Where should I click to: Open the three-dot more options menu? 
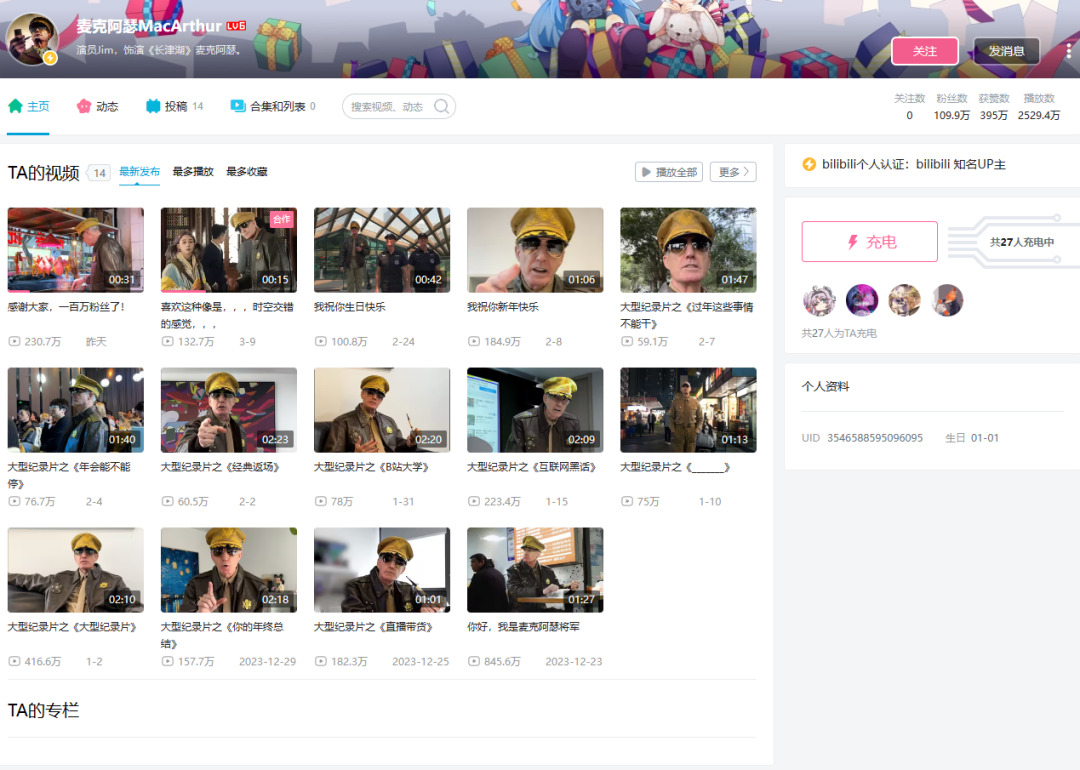click(1069, 50)
